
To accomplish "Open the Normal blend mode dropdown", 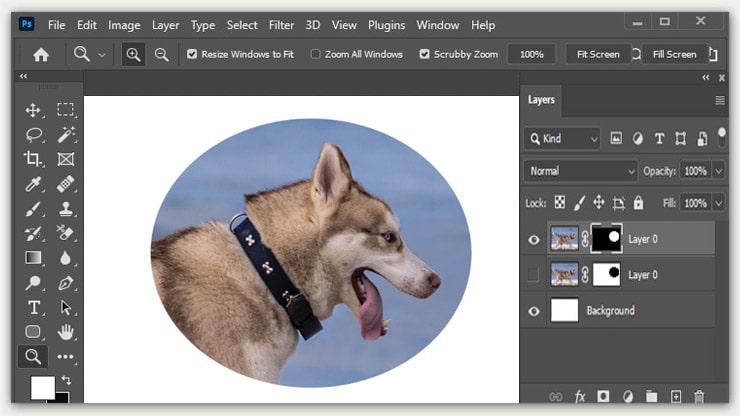I will pos(580,171).
